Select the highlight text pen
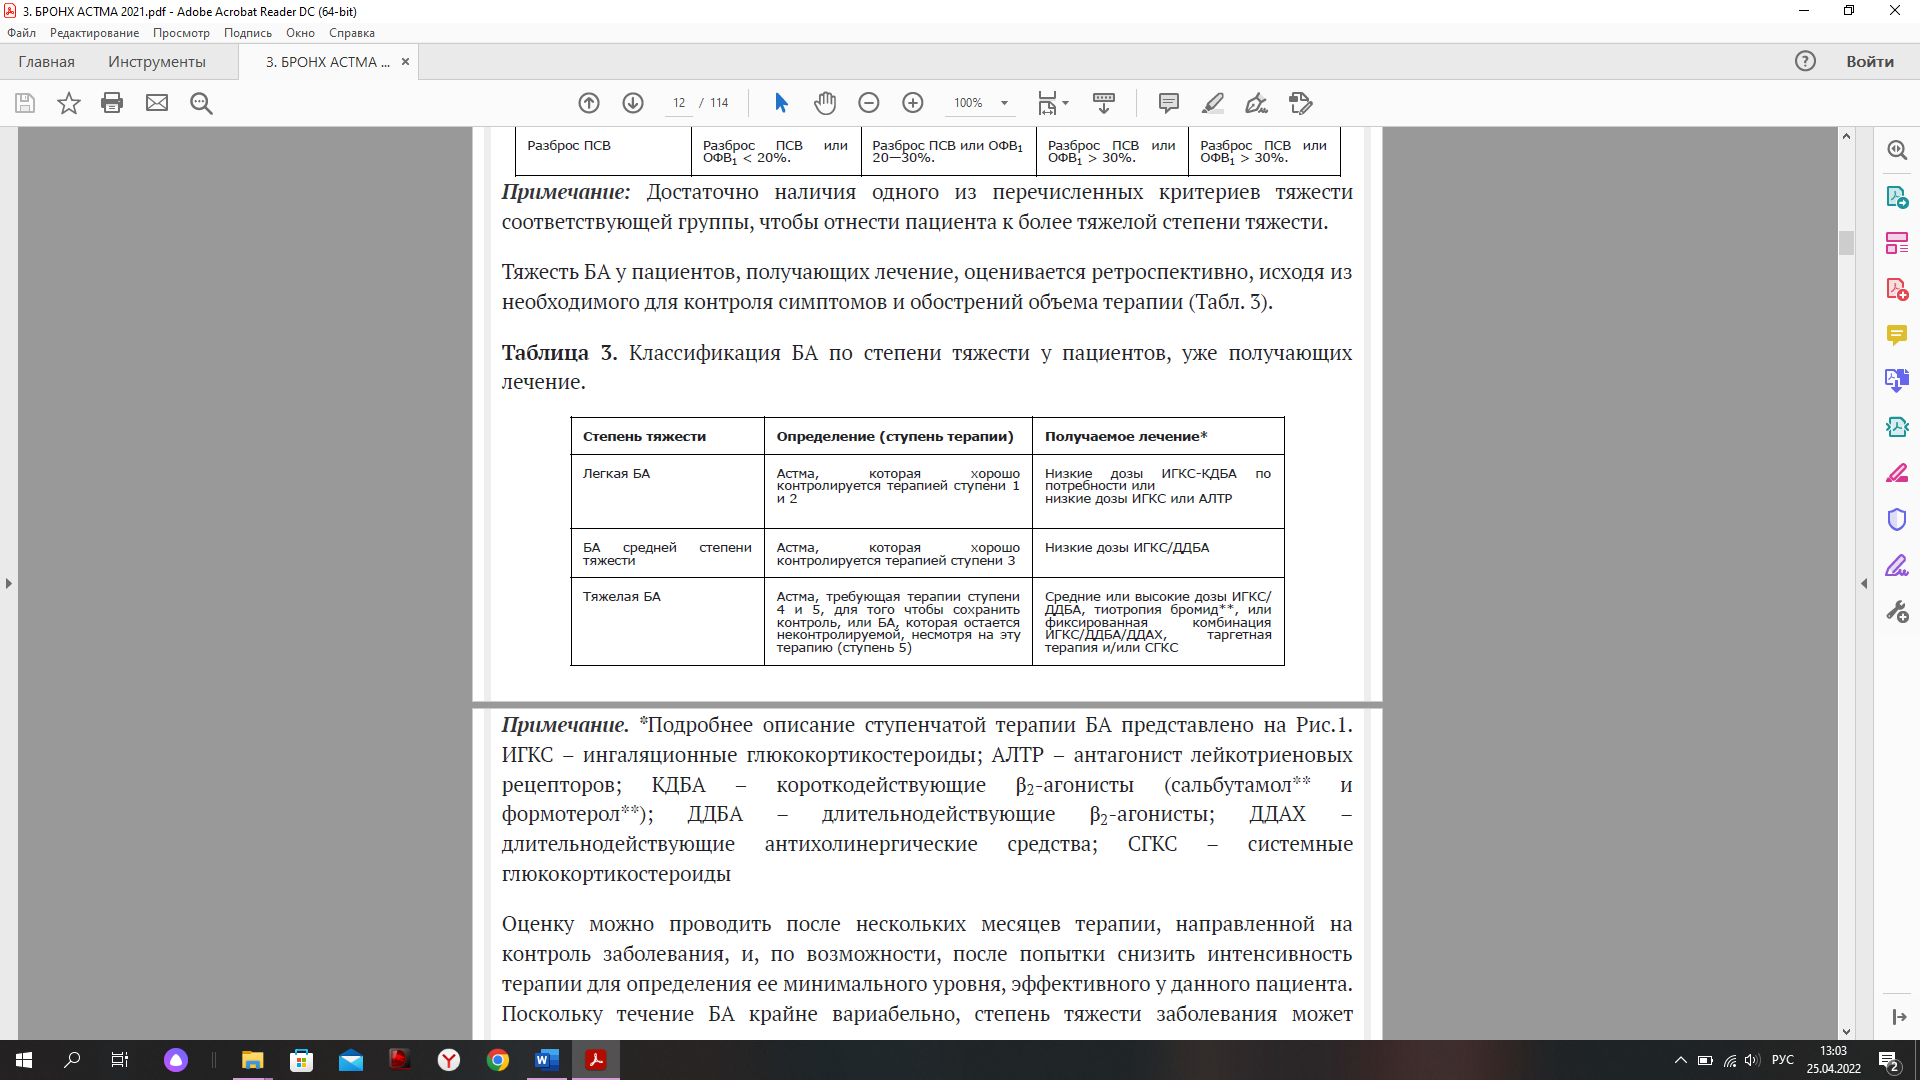The width and height of the screenshot is (1920, 1080). [1213, 103]
